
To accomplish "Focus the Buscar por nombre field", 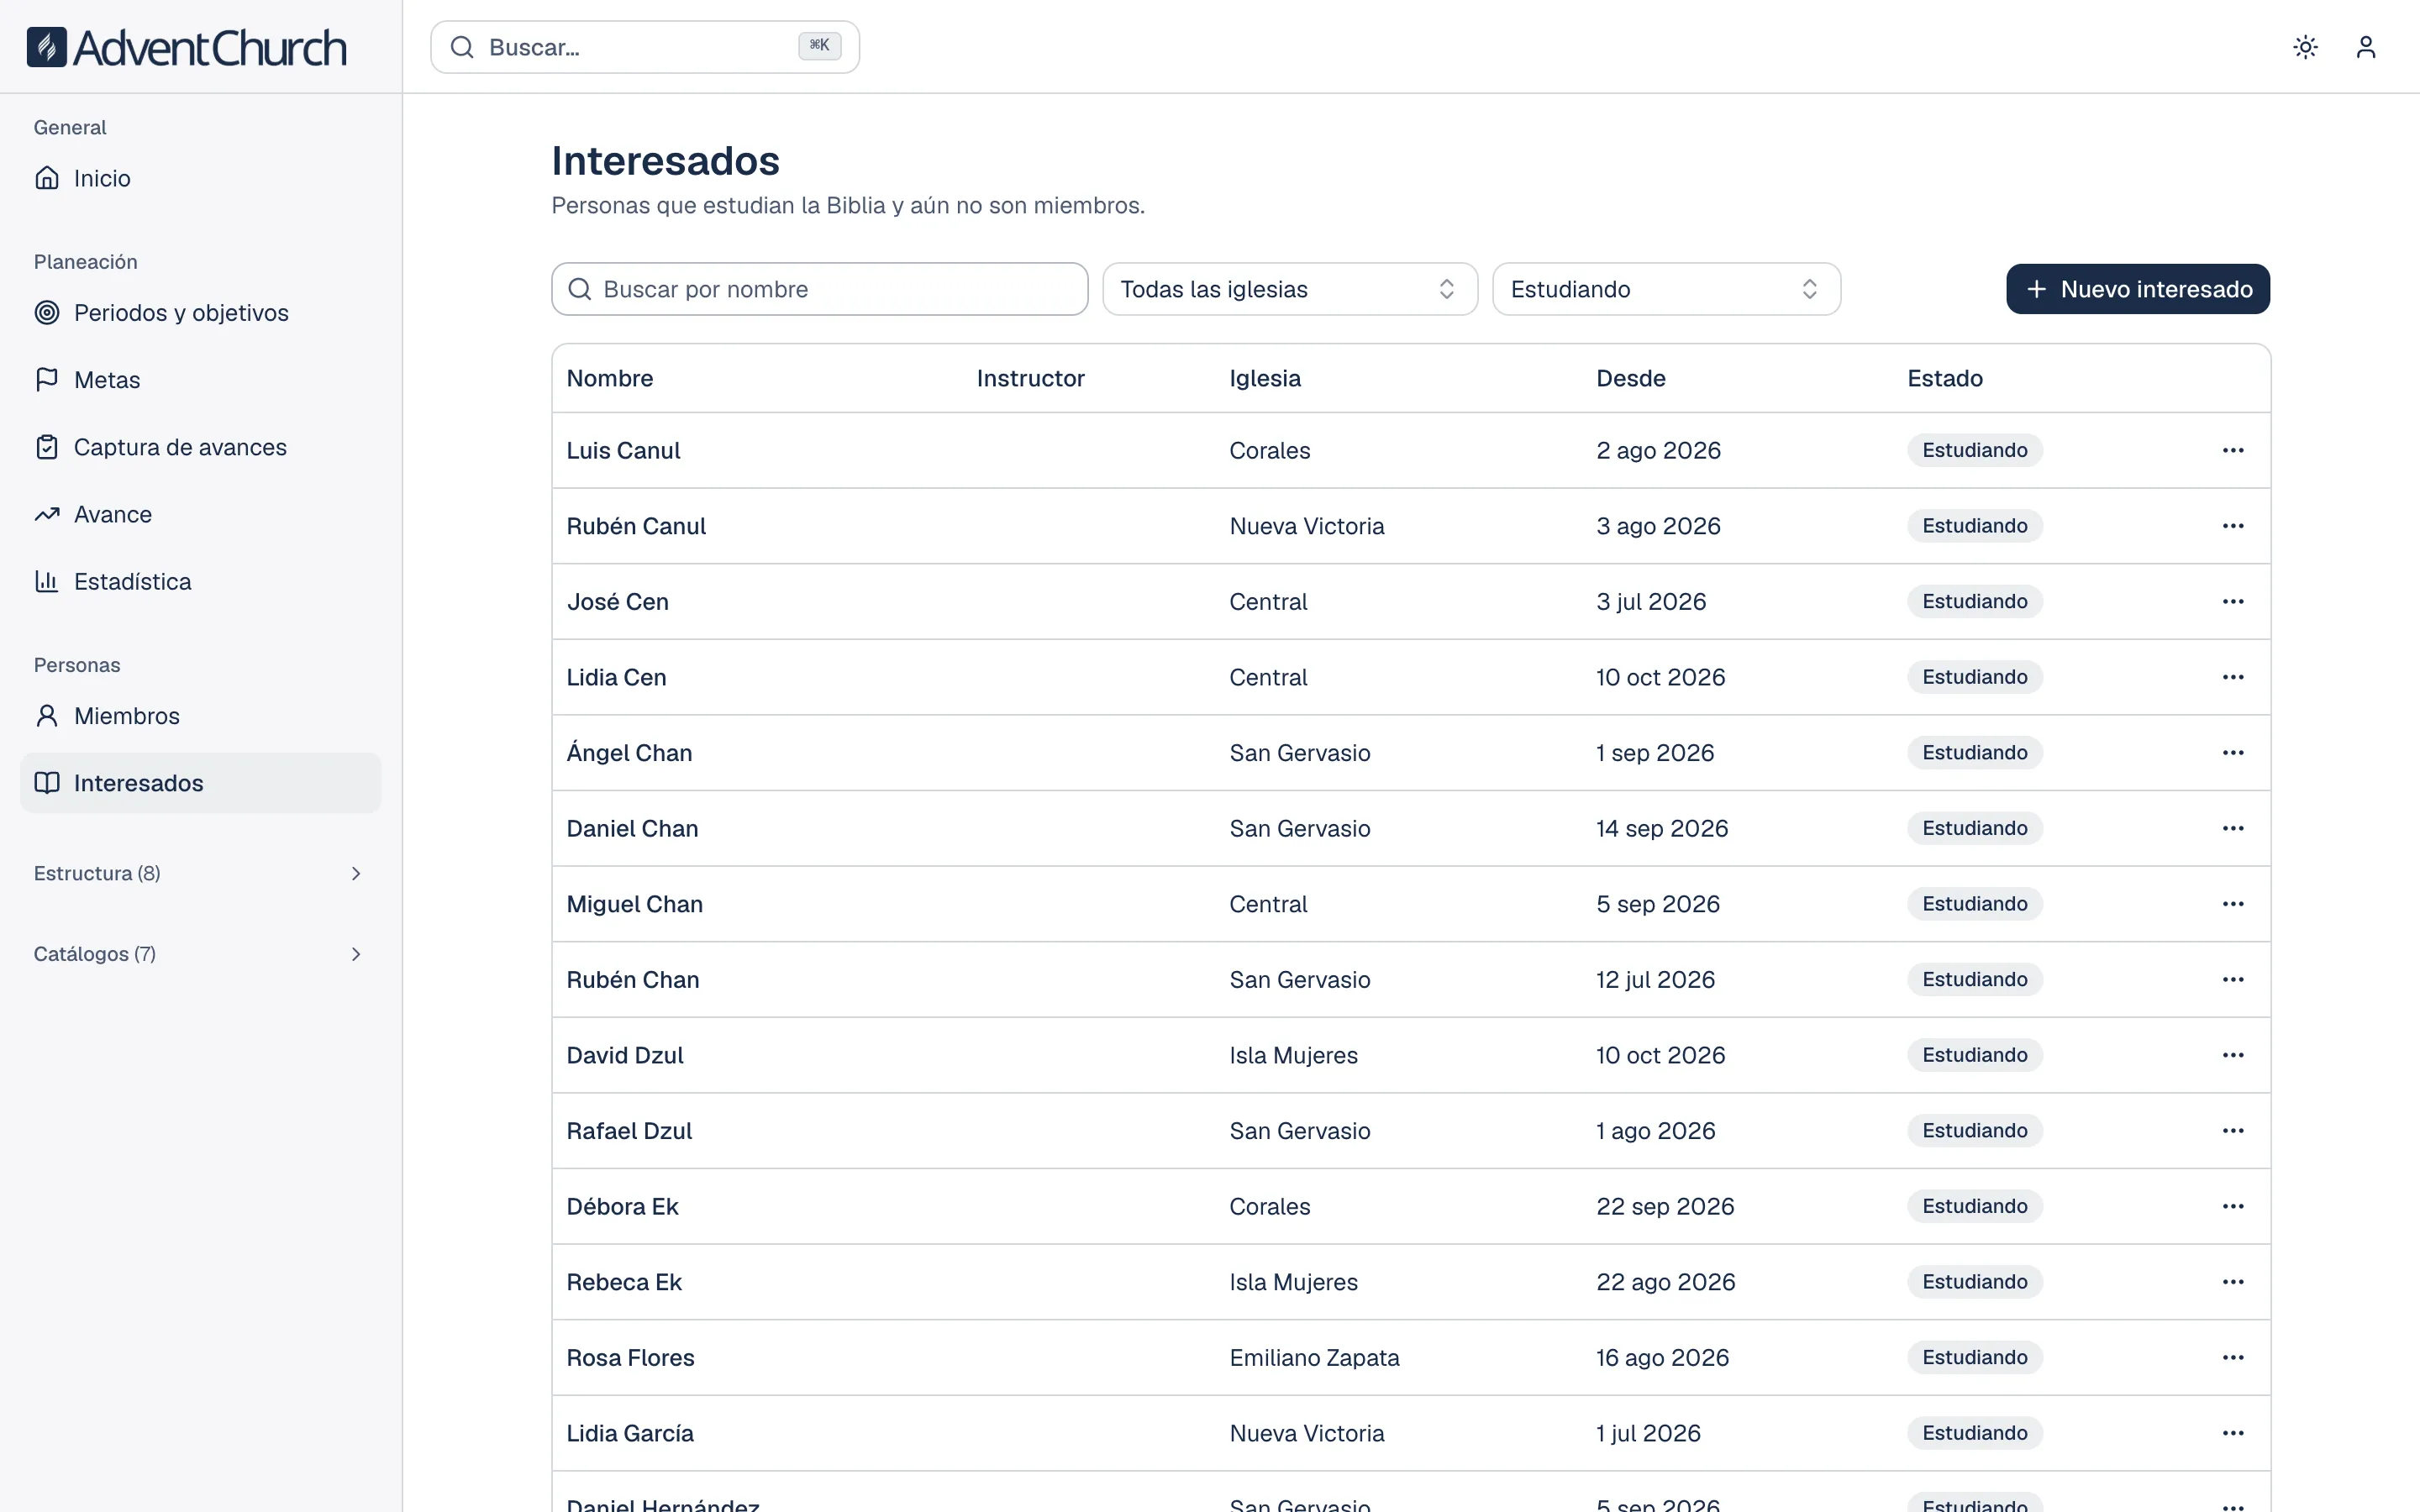I will tap(820, 289).
